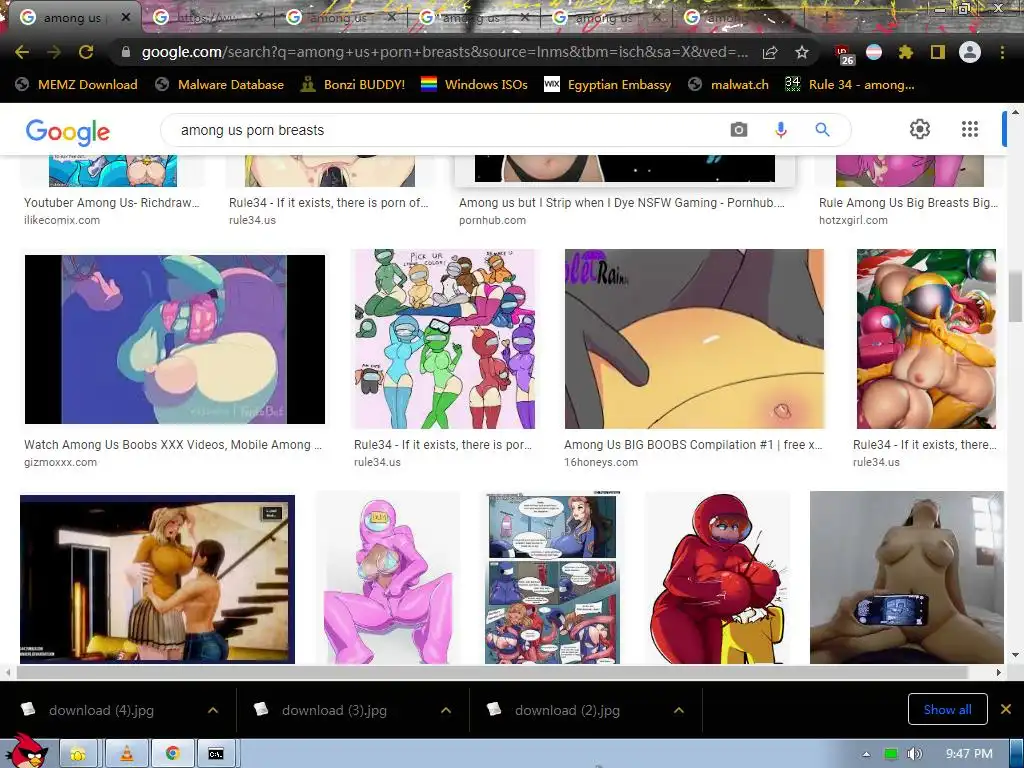Click the horizontal scrollbar right arrow
This screenshot has height=768, width=1024.
tap(999, 672)
